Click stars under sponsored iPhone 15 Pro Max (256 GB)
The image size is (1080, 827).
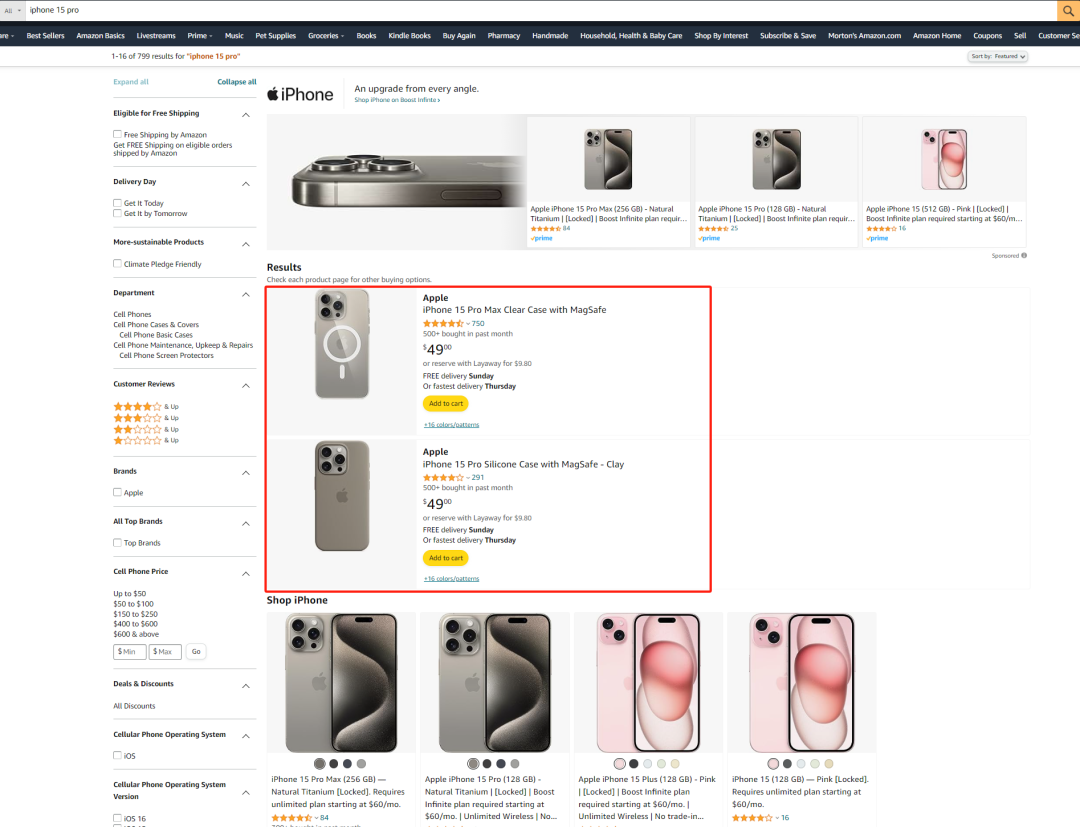pyautogui.click(x=545, y=228)
